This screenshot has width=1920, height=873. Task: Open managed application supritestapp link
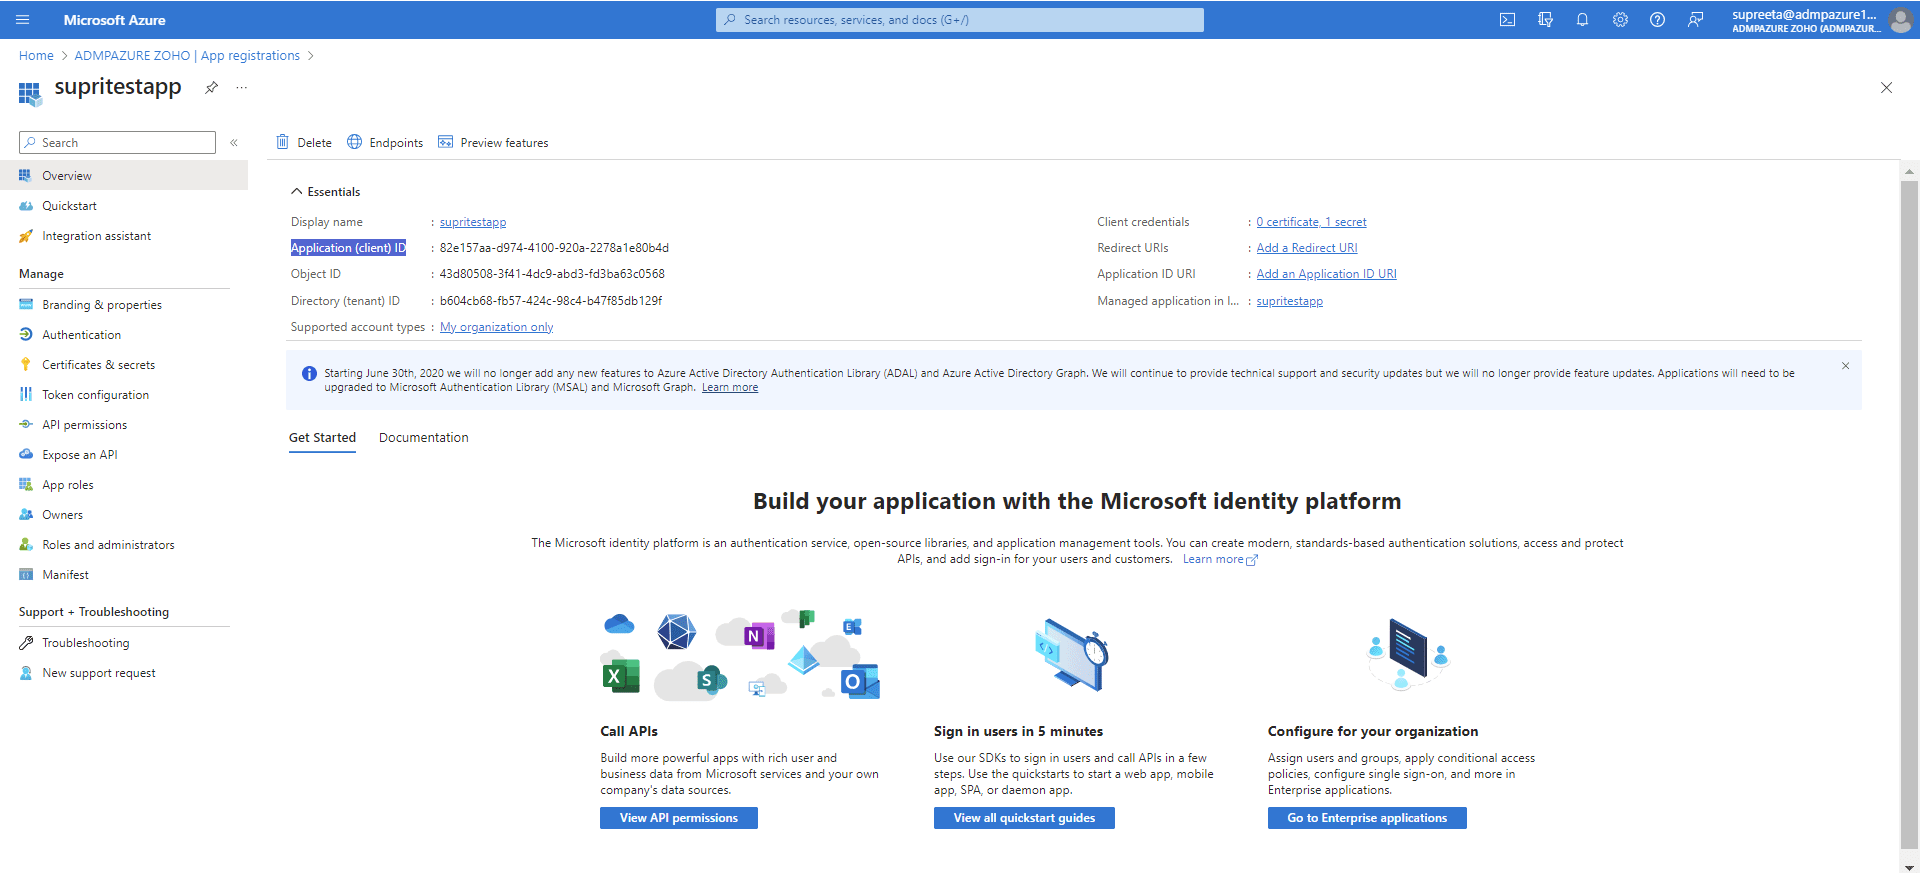pyautogui.click(x=1289, y=301)
